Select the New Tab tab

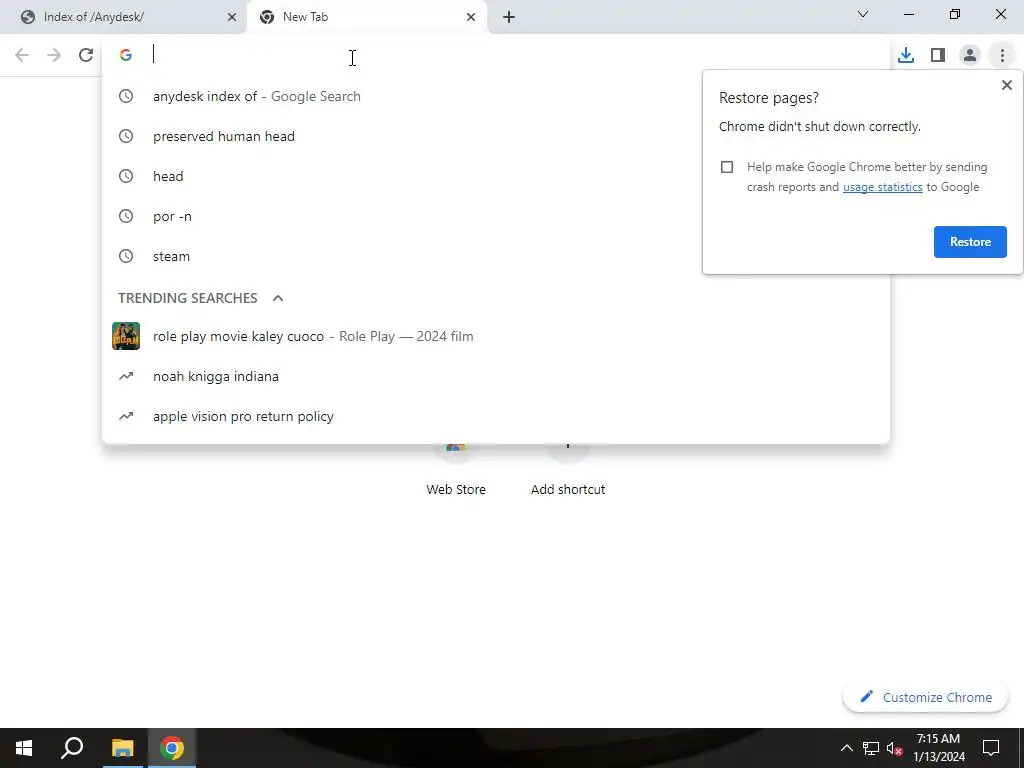pos(366,17)
